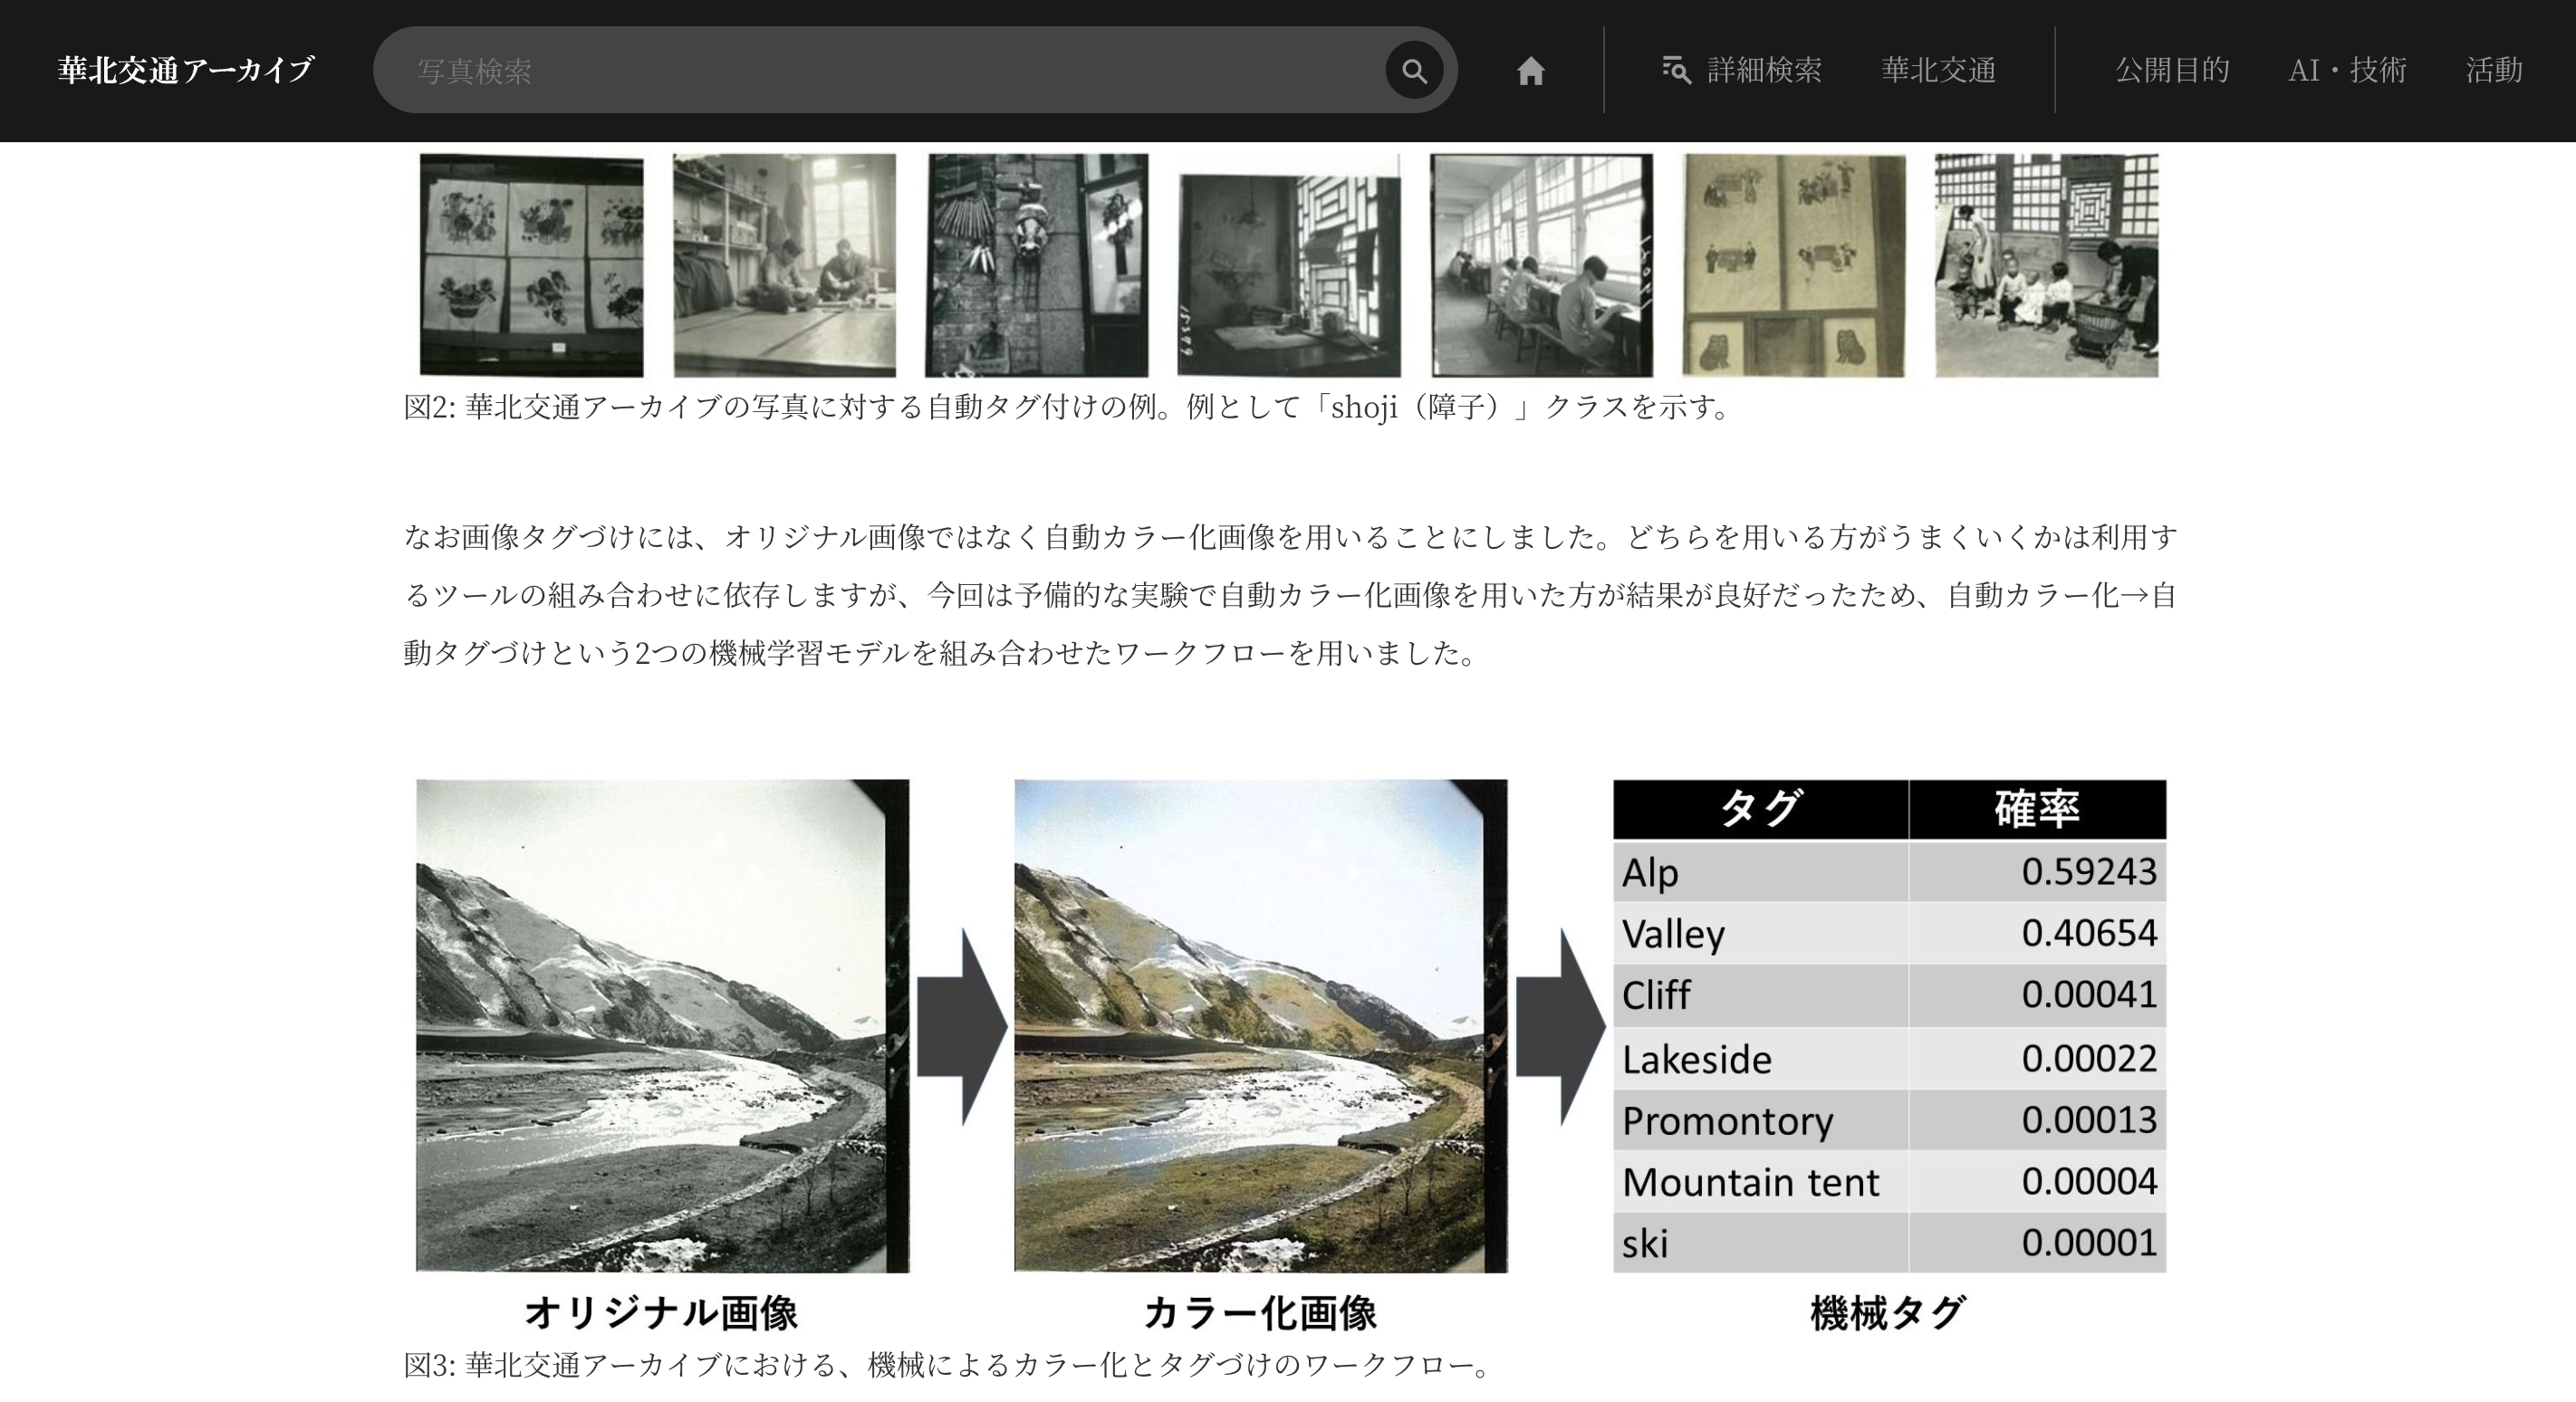Open the yellowed owl prints thumbnail

(x=1793, y=265)
